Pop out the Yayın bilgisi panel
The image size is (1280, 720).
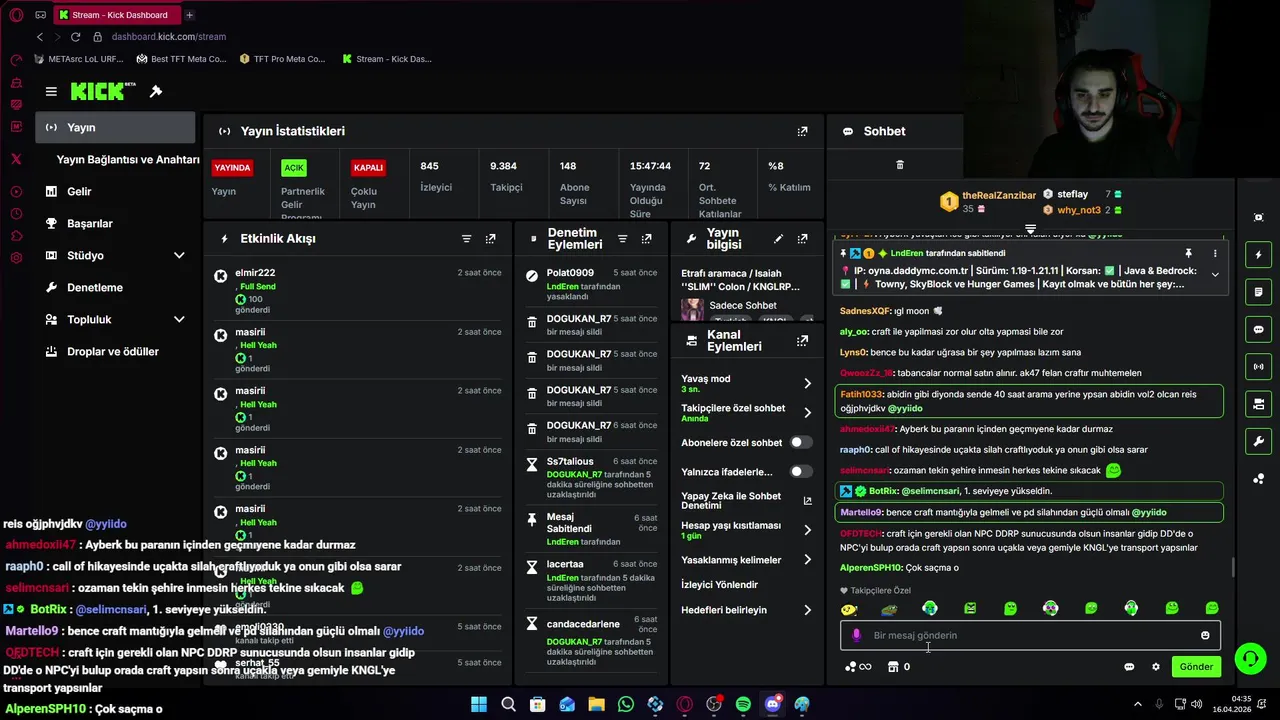click(802, 239)
